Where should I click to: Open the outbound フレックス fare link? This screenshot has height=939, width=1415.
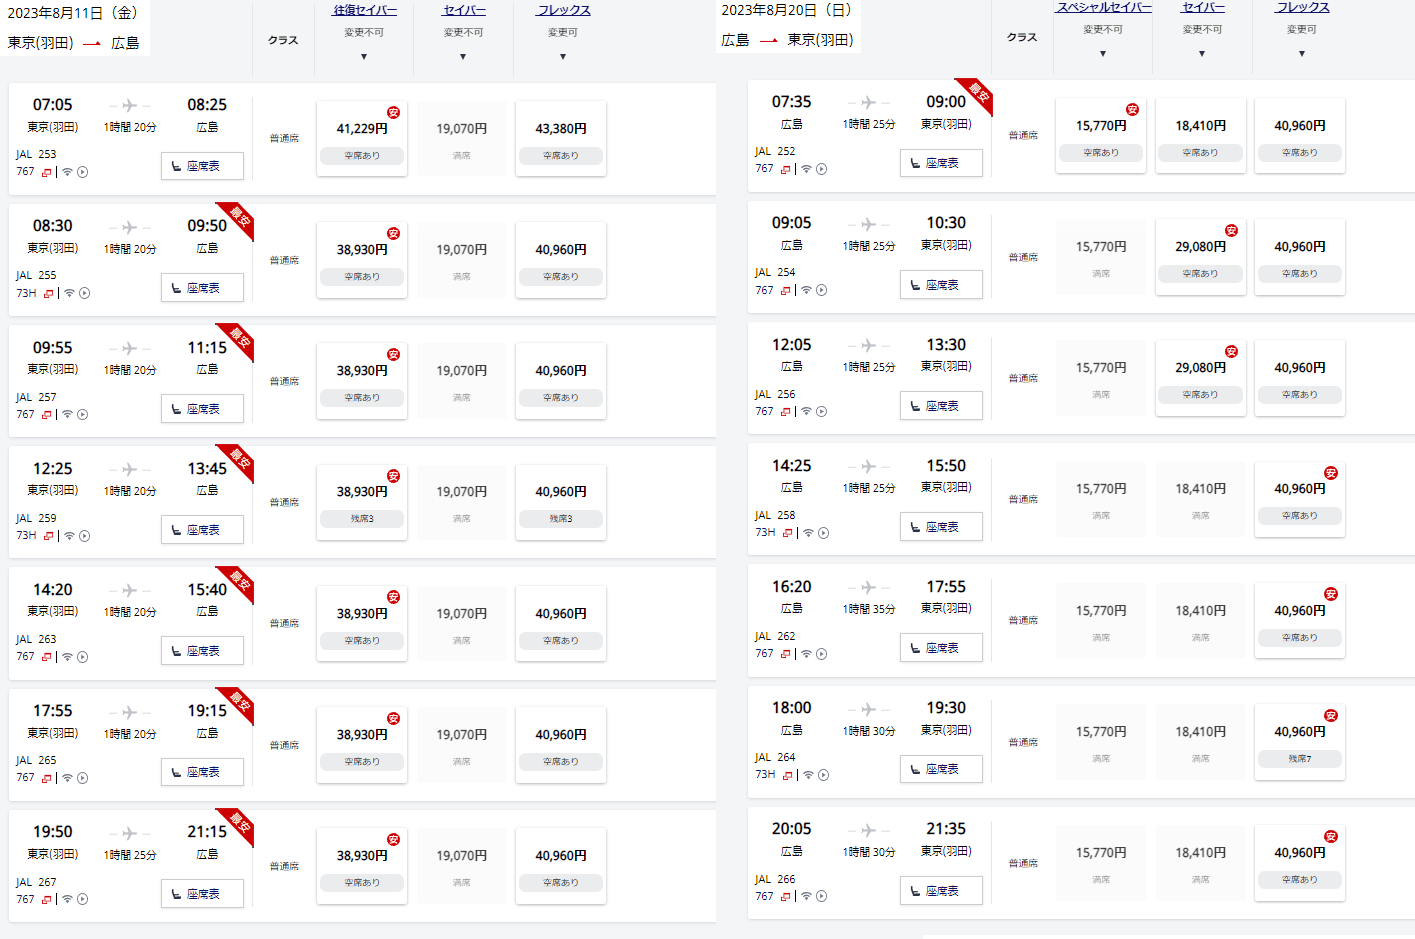pyautogui.click(x=563, y=10)
